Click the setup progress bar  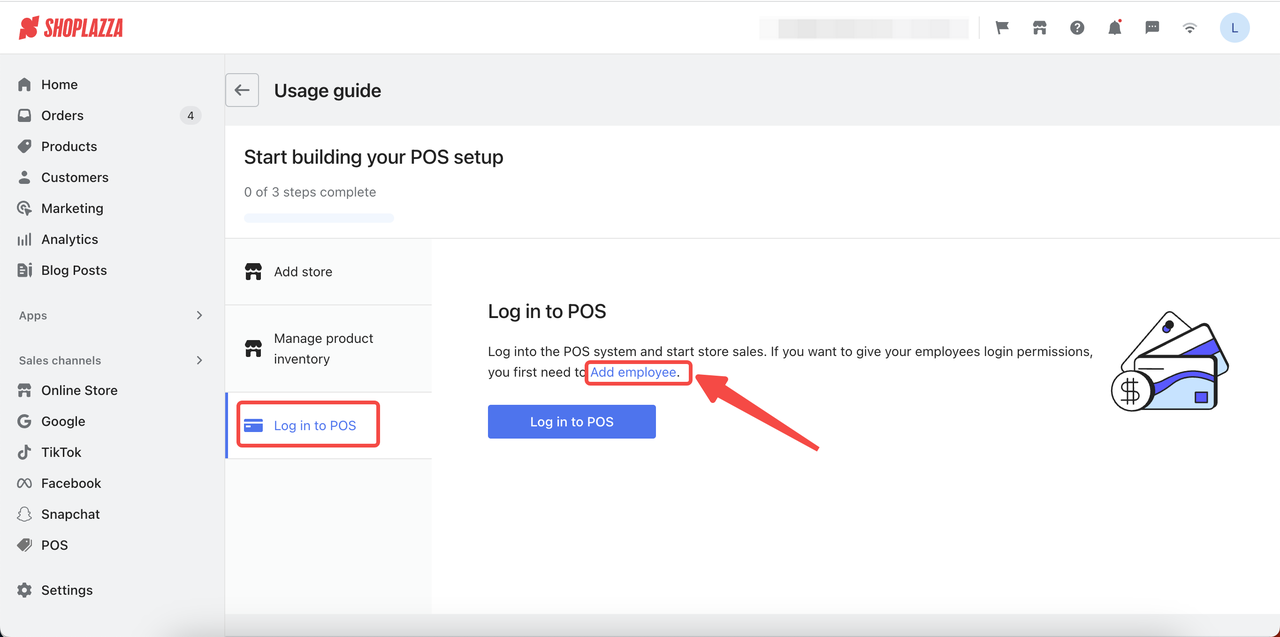[319, 218]
